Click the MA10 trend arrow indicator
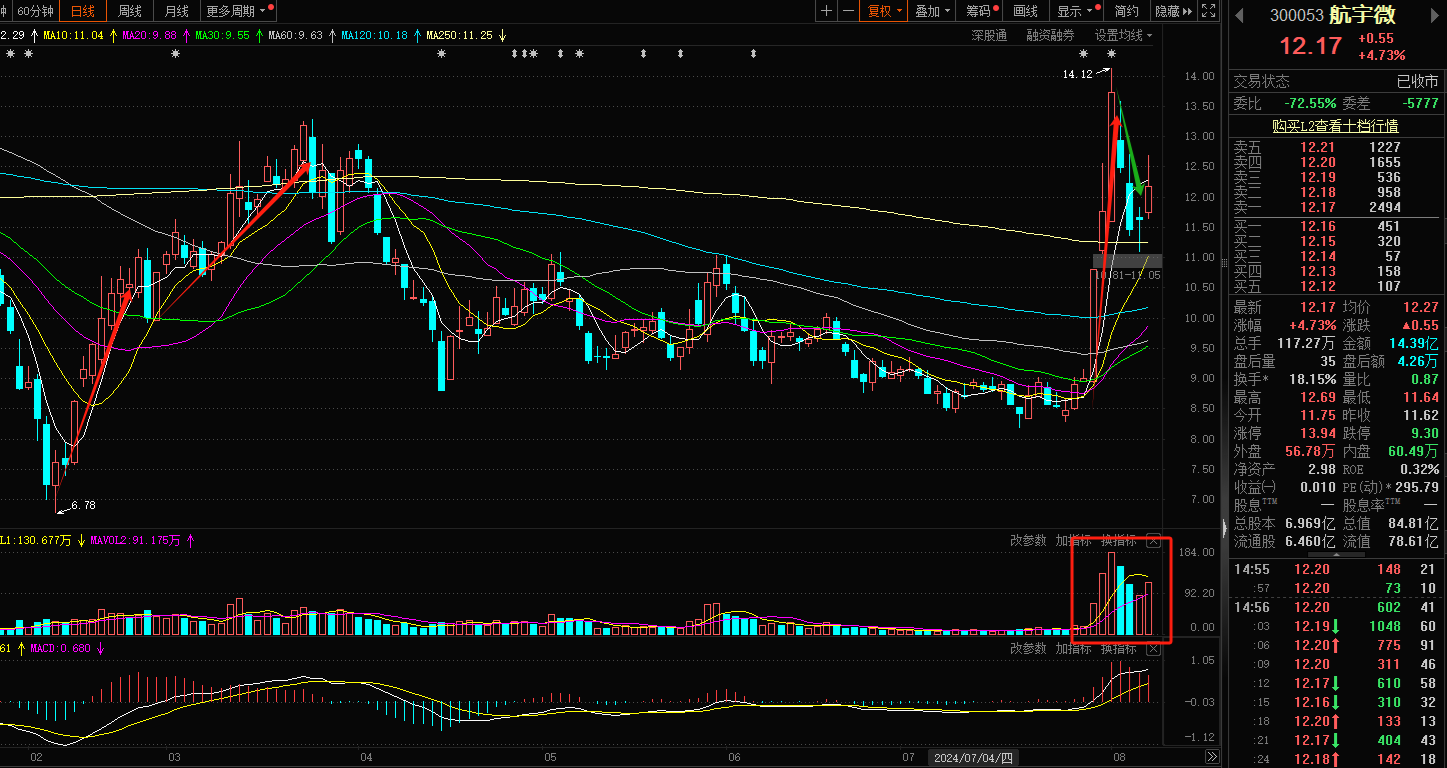Viewport: 1447px width, 768px height. 112,35
